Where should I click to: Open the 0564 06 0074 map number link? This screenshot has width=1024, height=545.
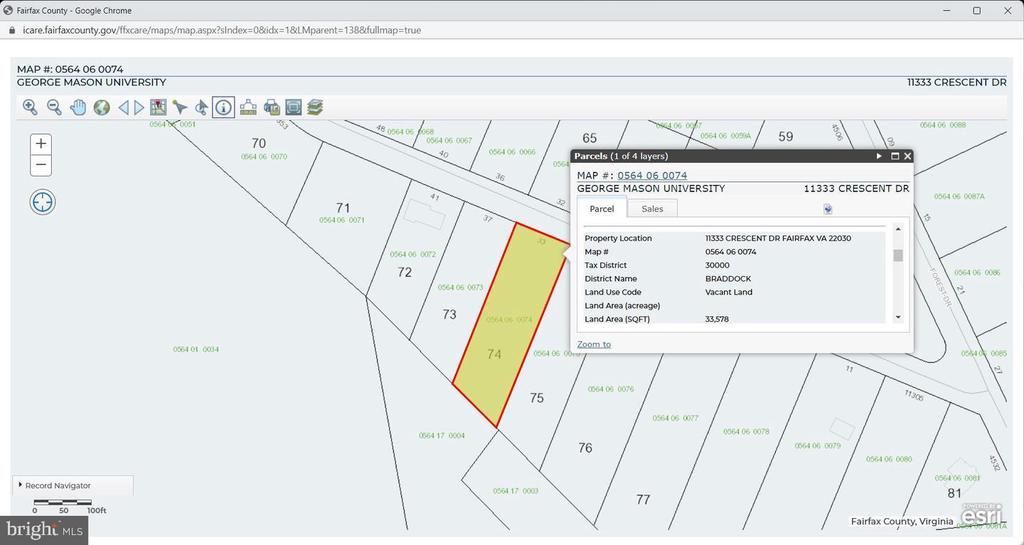[x=651, y=176]
